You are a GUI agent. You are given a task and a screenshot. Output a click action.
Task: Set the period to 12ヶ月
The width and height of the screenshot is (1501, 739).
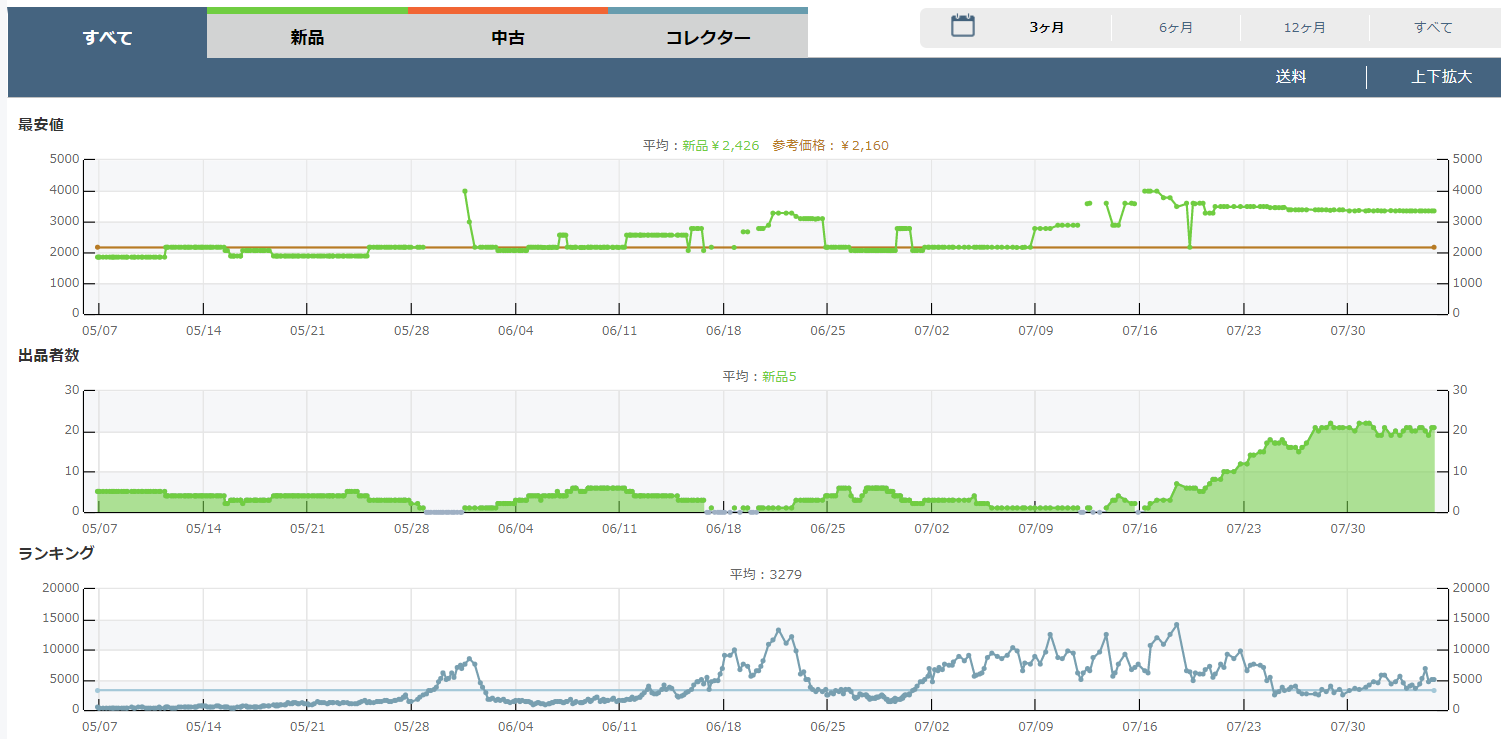point(1304,28)
